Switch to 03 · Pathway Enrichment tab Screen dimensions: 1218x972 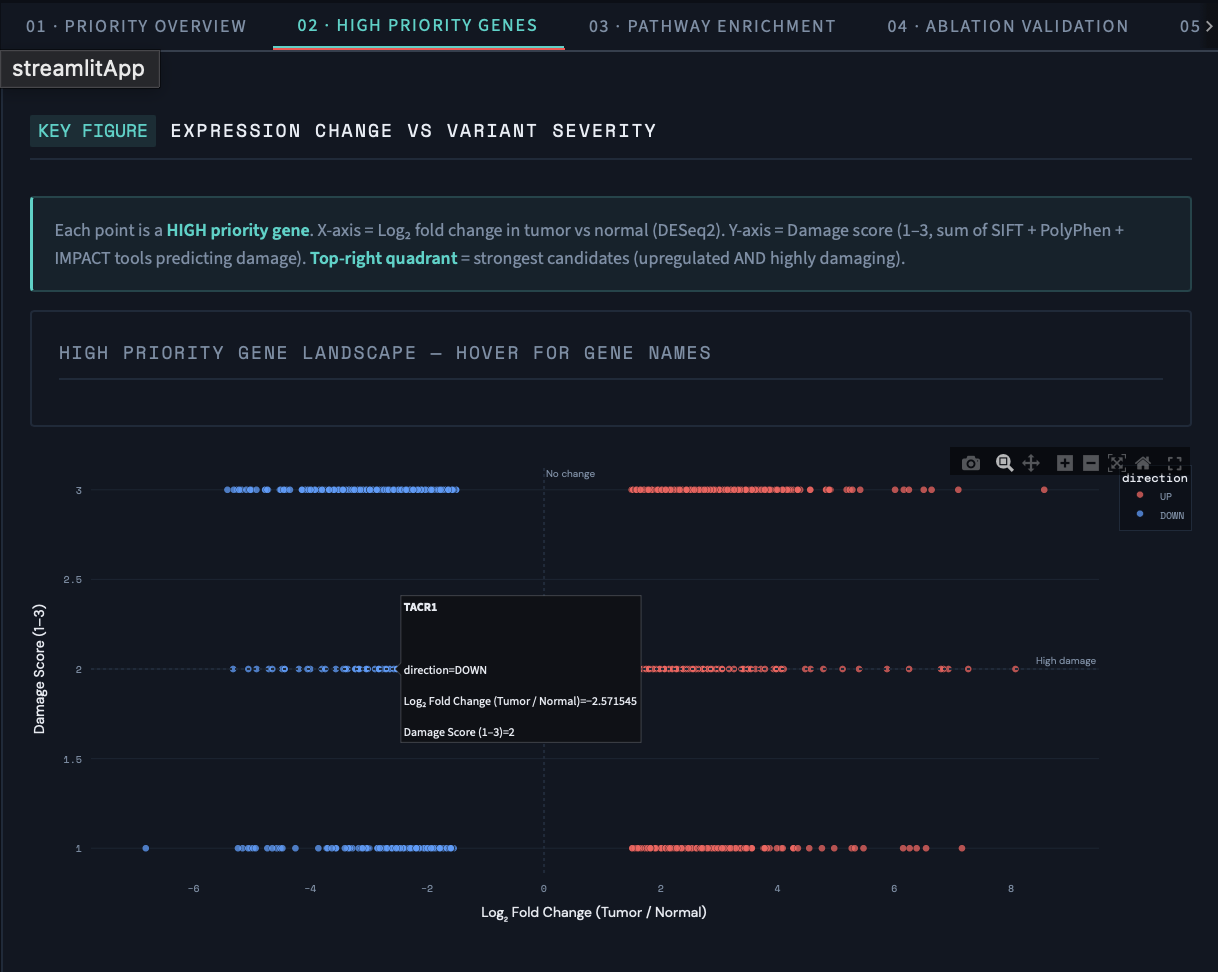tap(712, 26)
